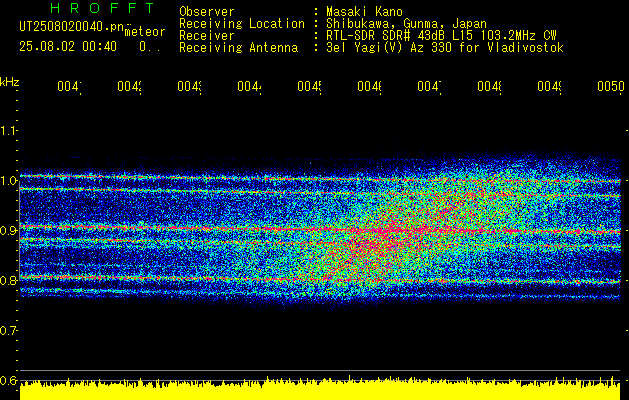The height and width of the screenshot is (400, 629).
Task: Select the observer name Masaki Kano
Action: tap(364, 12)
